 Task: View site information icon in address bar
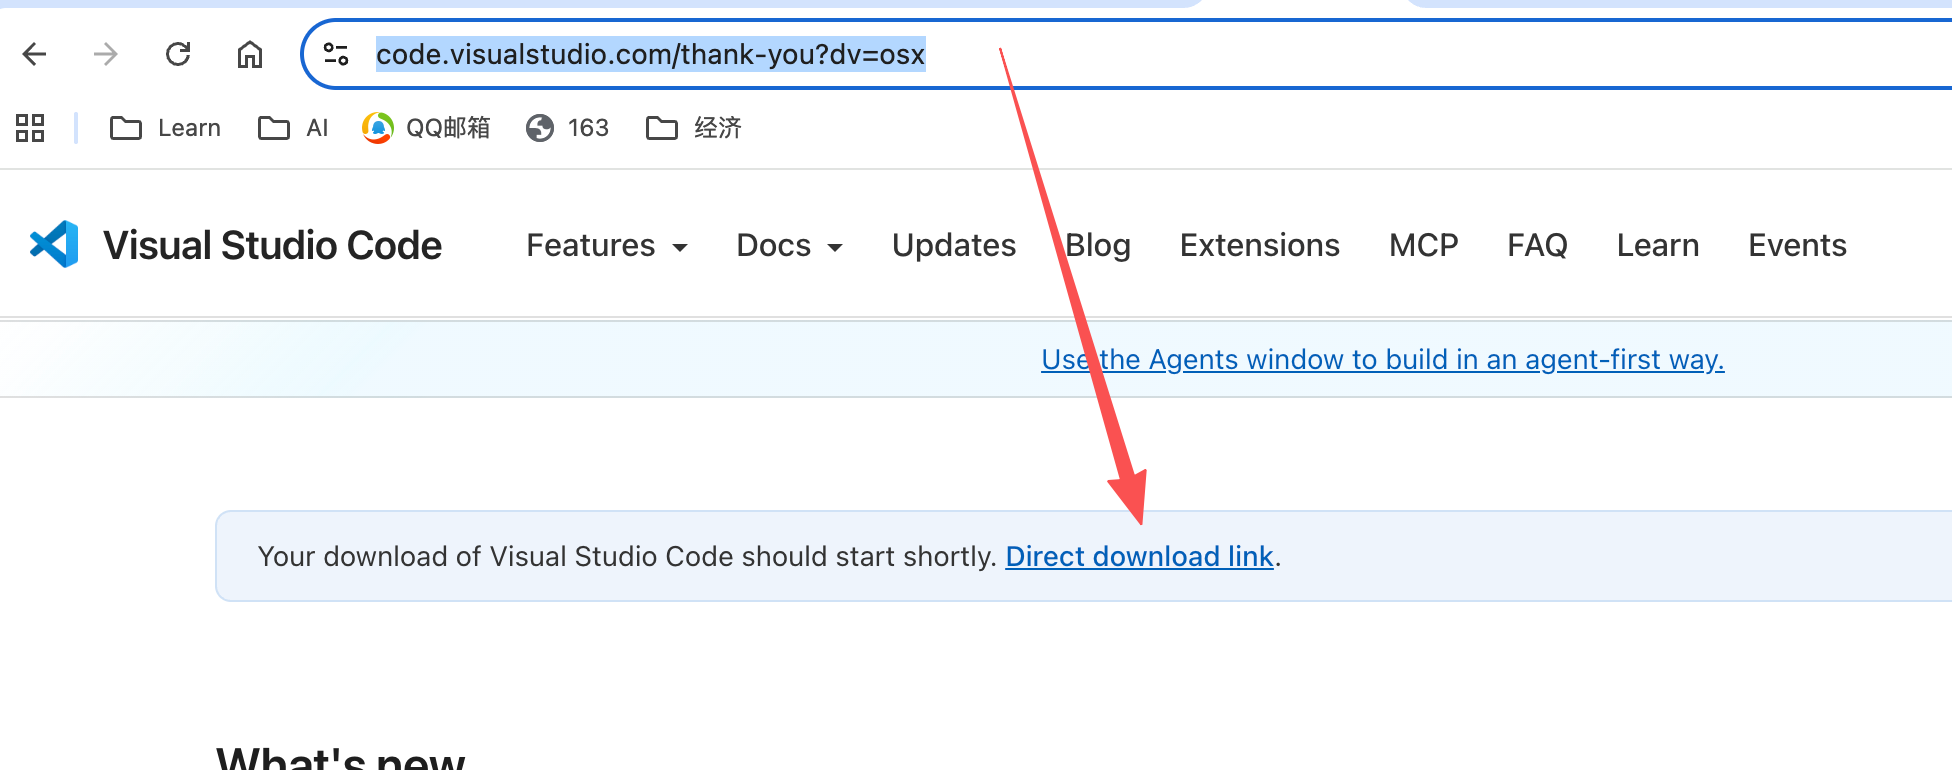click(x=336, y=54)
